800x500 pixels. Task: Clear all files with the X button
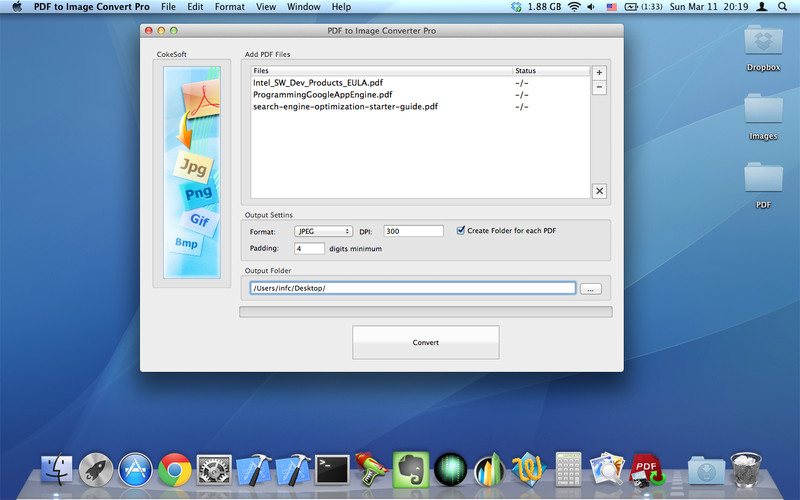pos(599,191)
